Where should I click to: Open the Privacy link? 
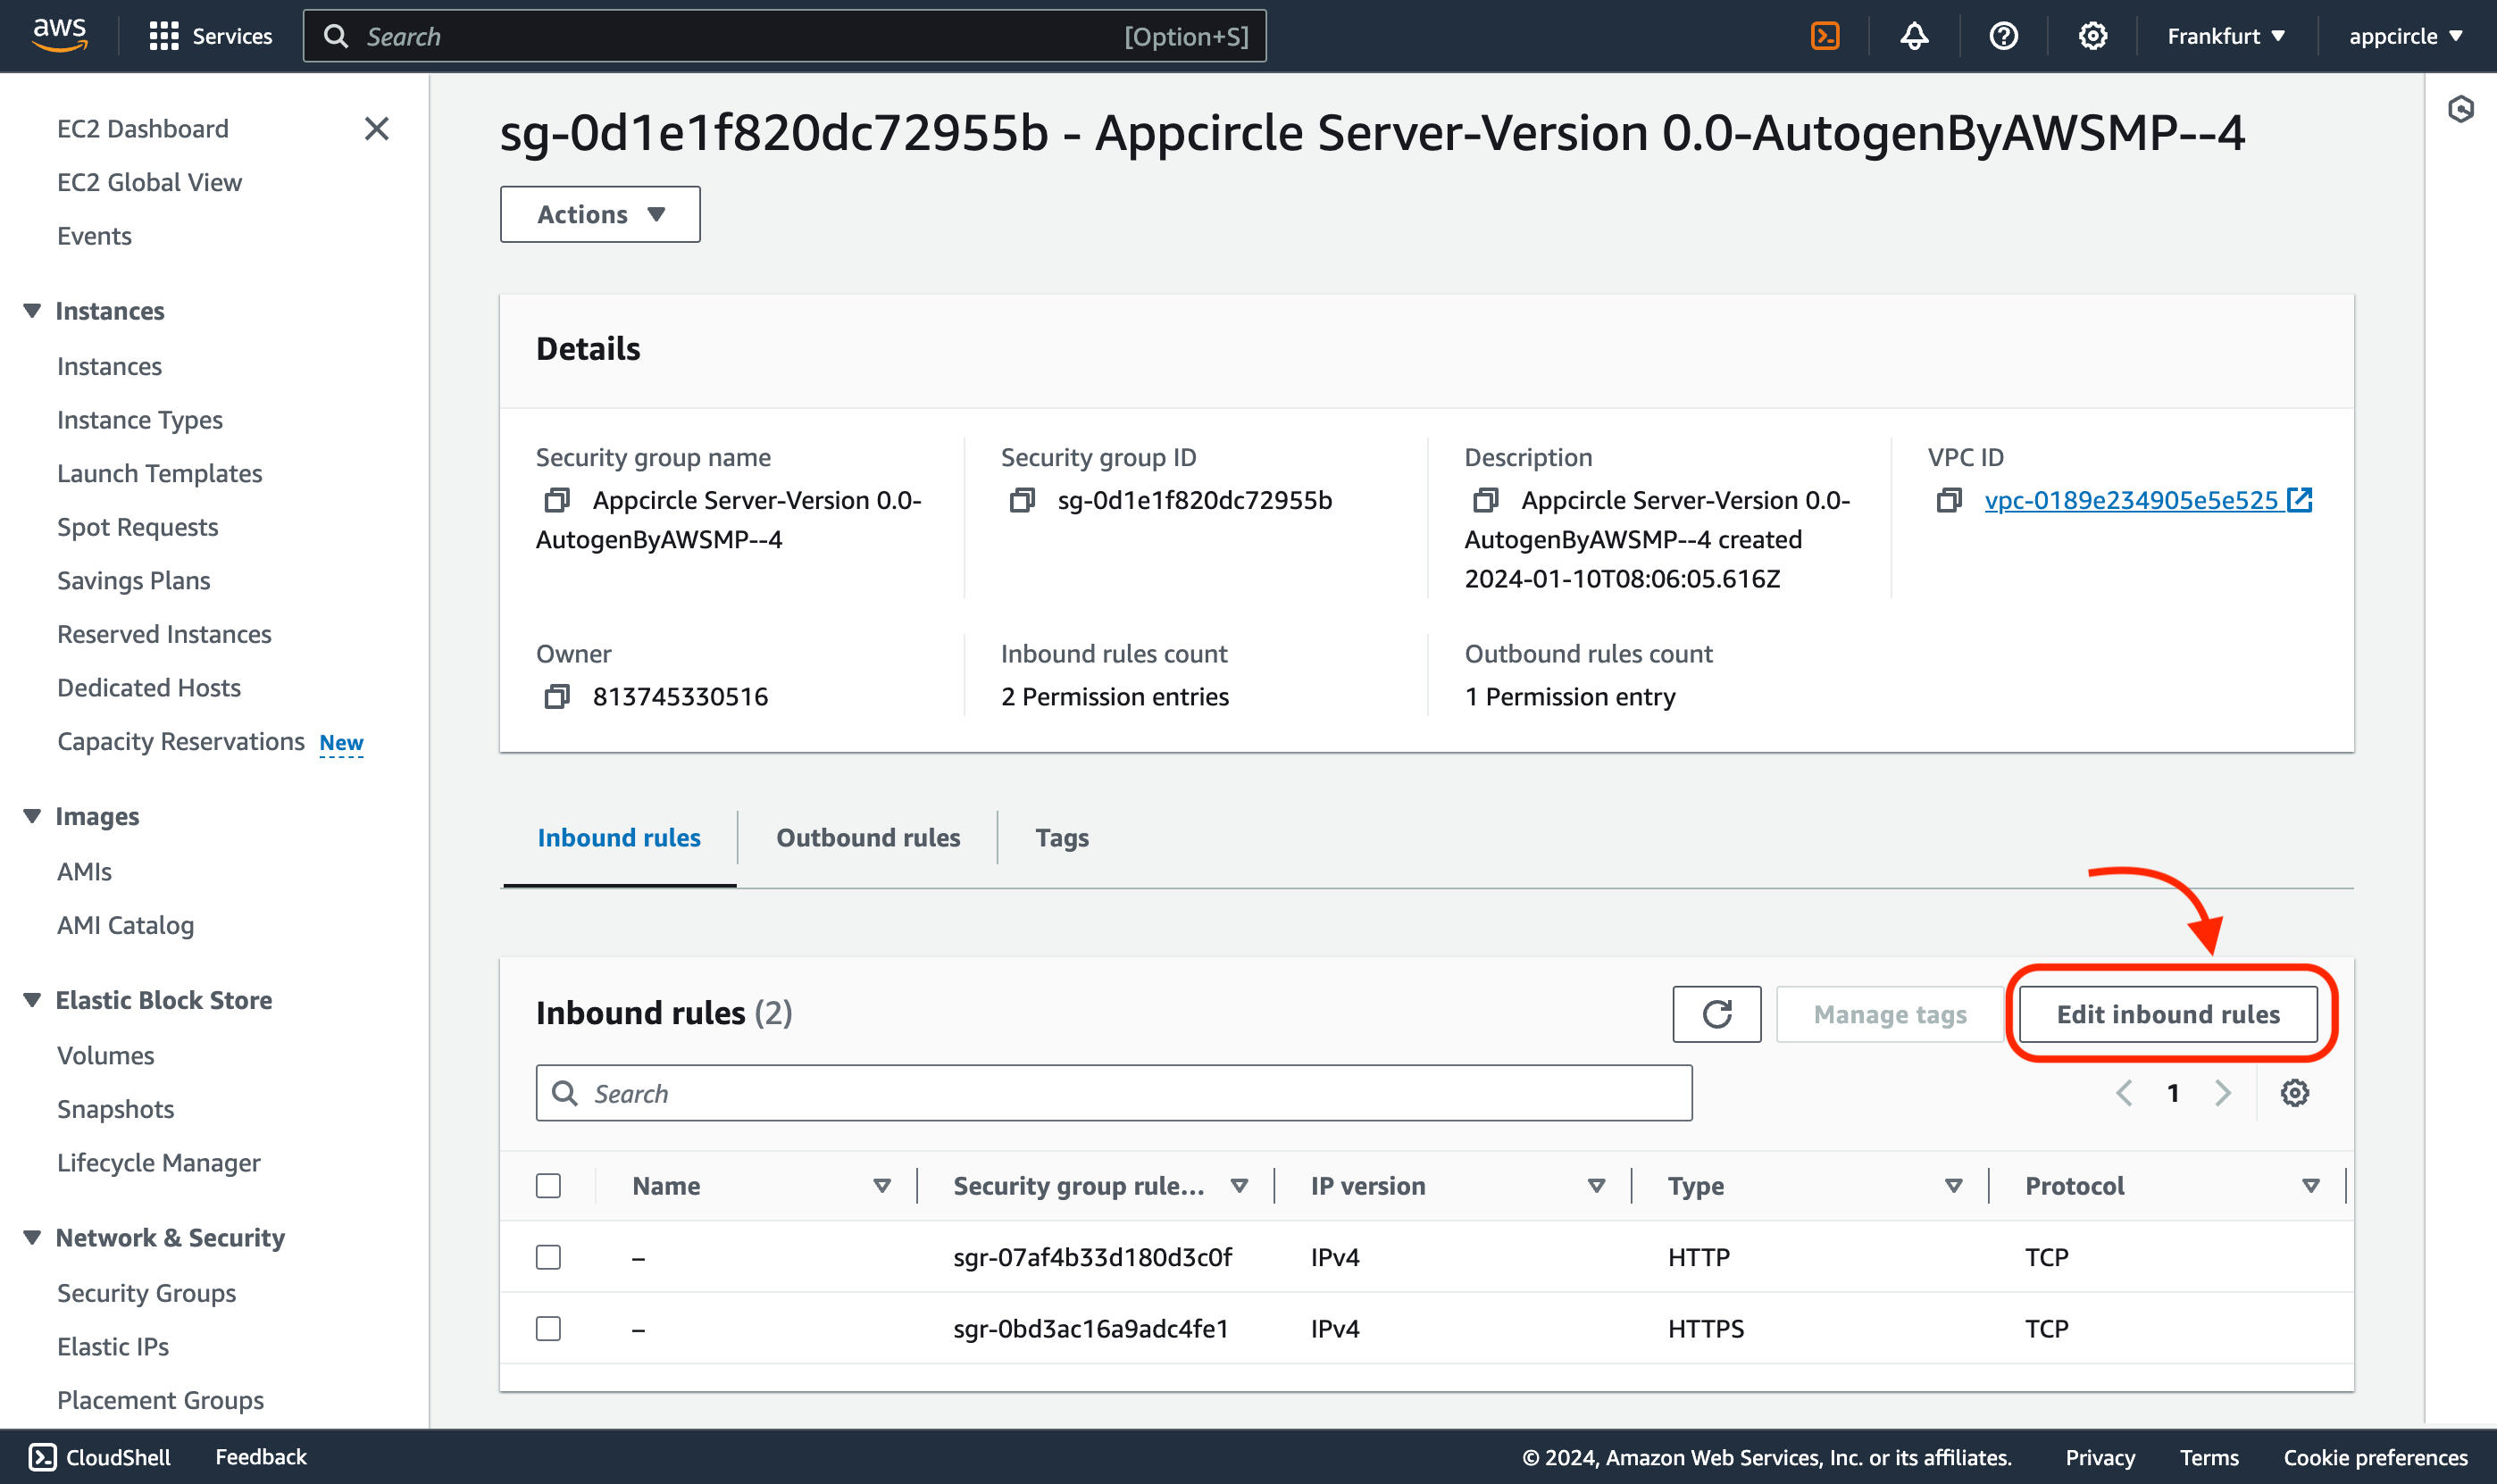tap(2100, 1457)
